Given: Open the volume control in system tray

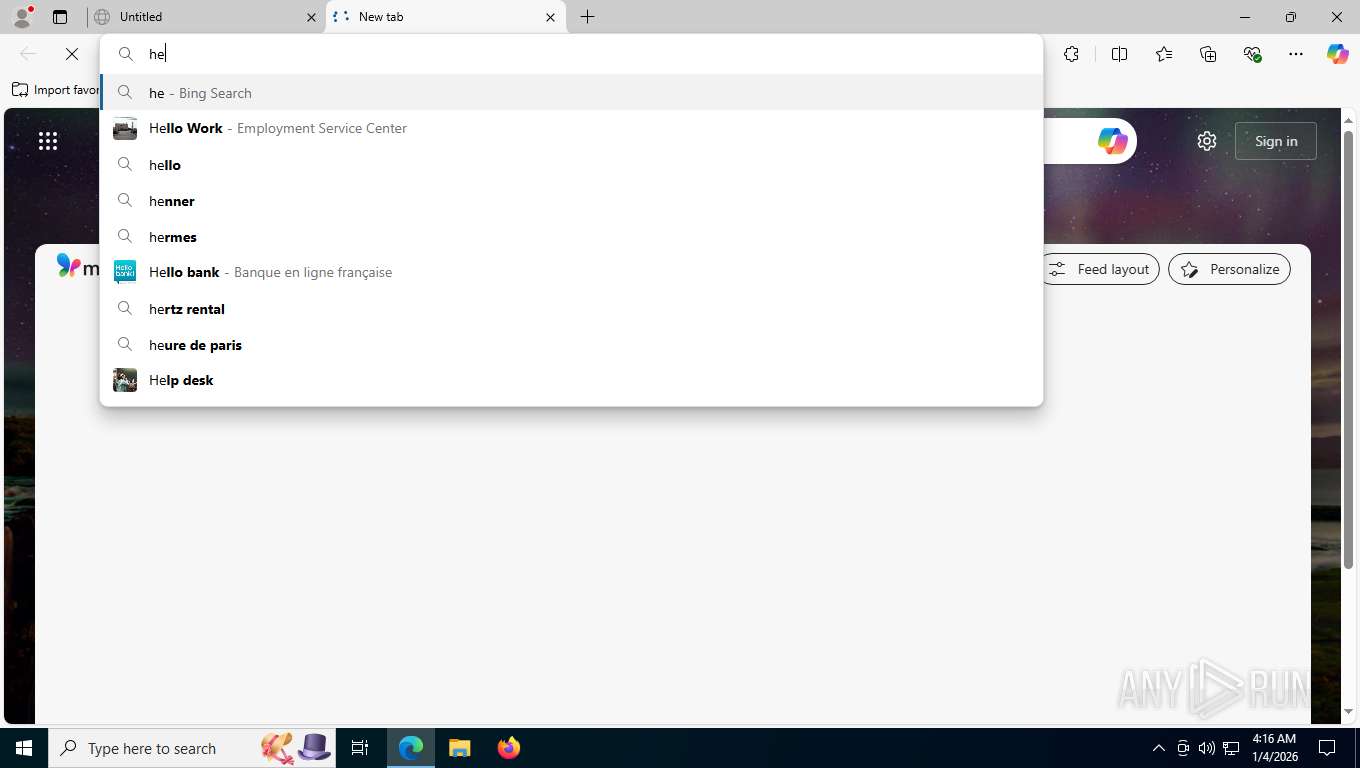Looking at the screenshot, I should tap(1207, 748).
